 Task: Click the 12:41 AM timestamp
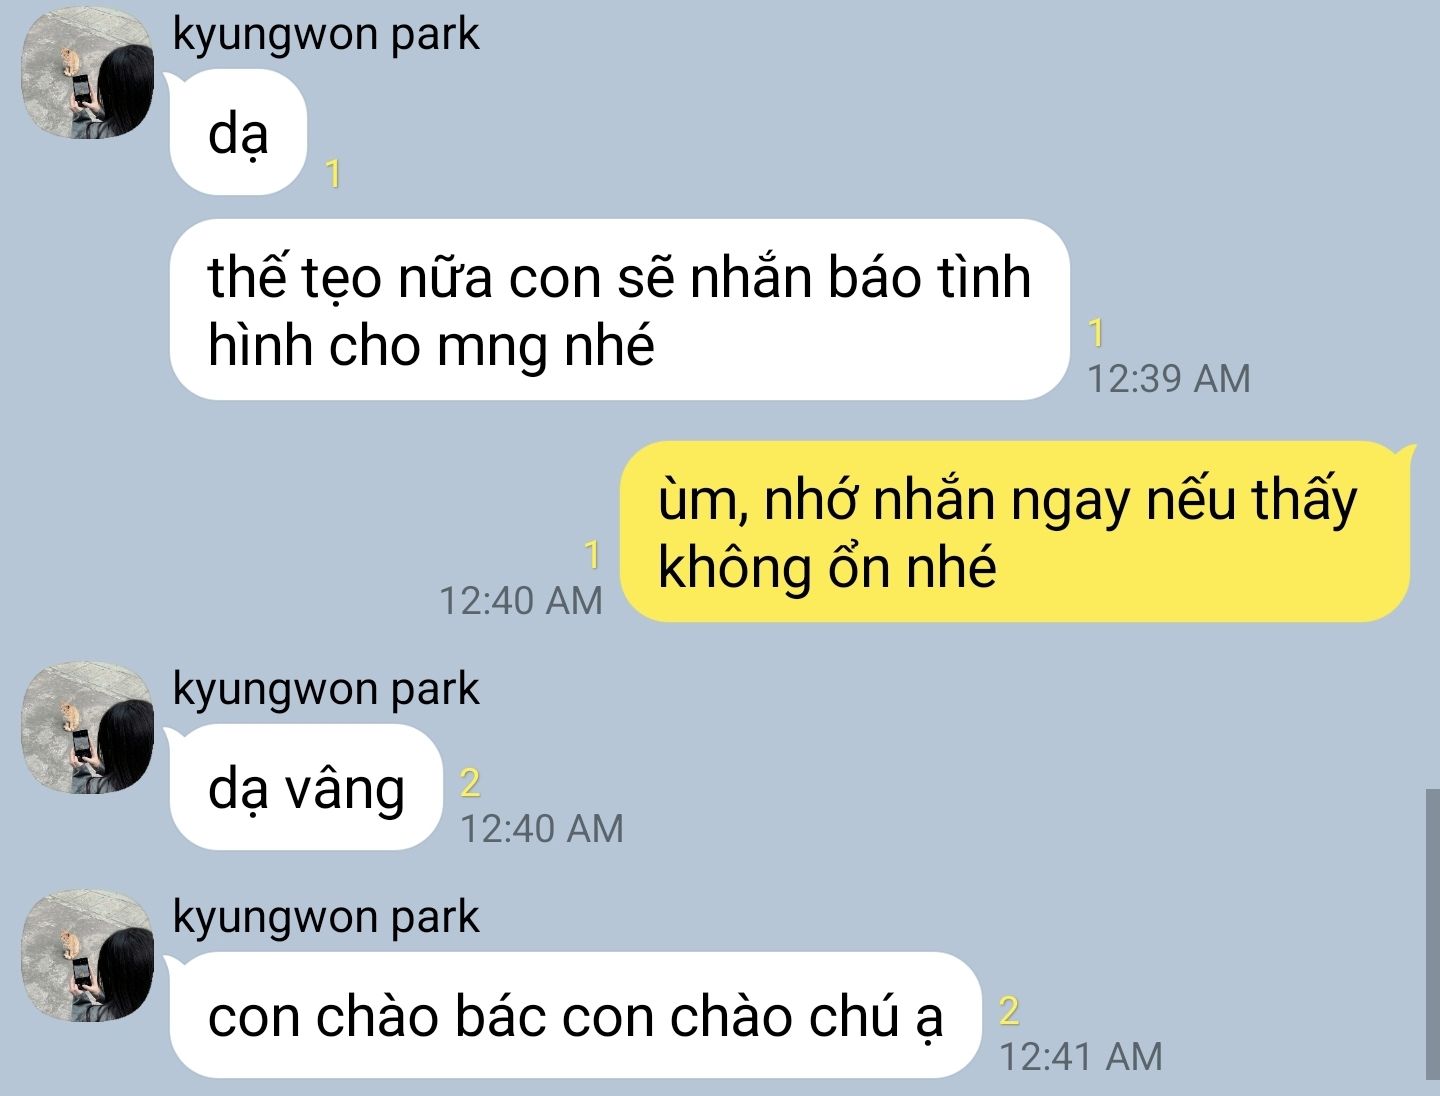[x=1081, y=1057]
